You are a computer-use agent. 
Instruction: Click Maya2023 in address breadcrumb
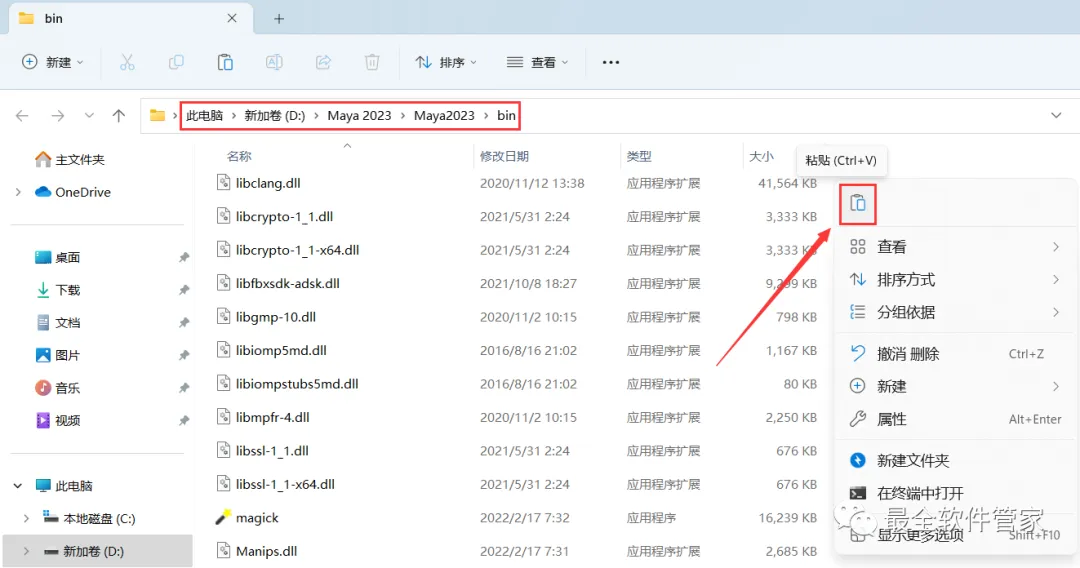point(444,116)
